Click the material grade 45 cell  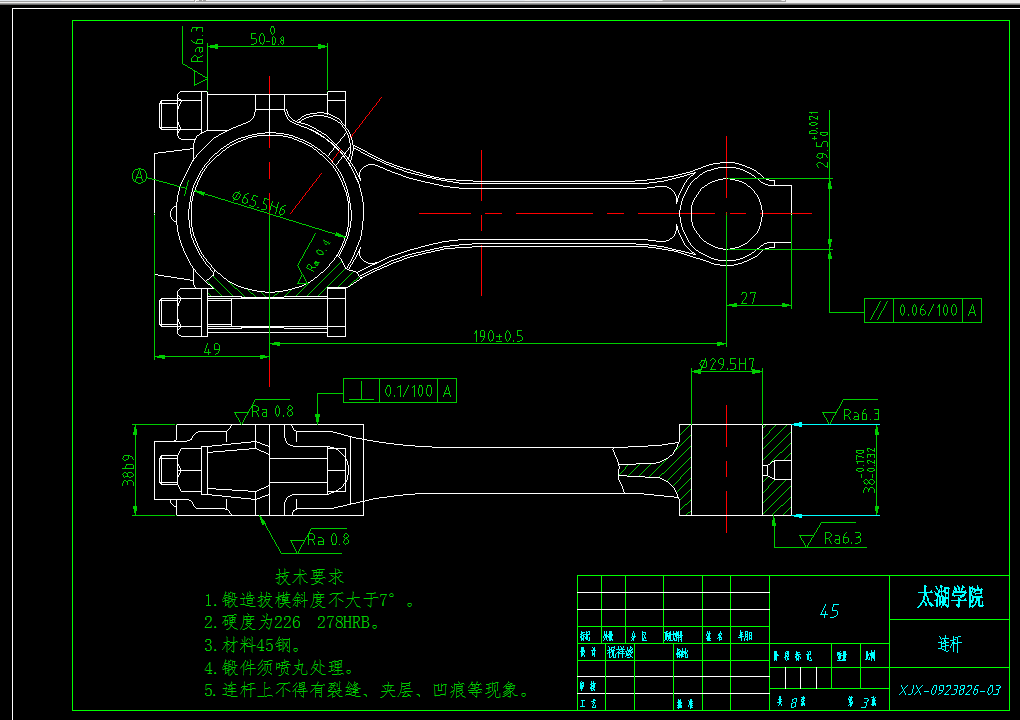click(x=829, y=611)
